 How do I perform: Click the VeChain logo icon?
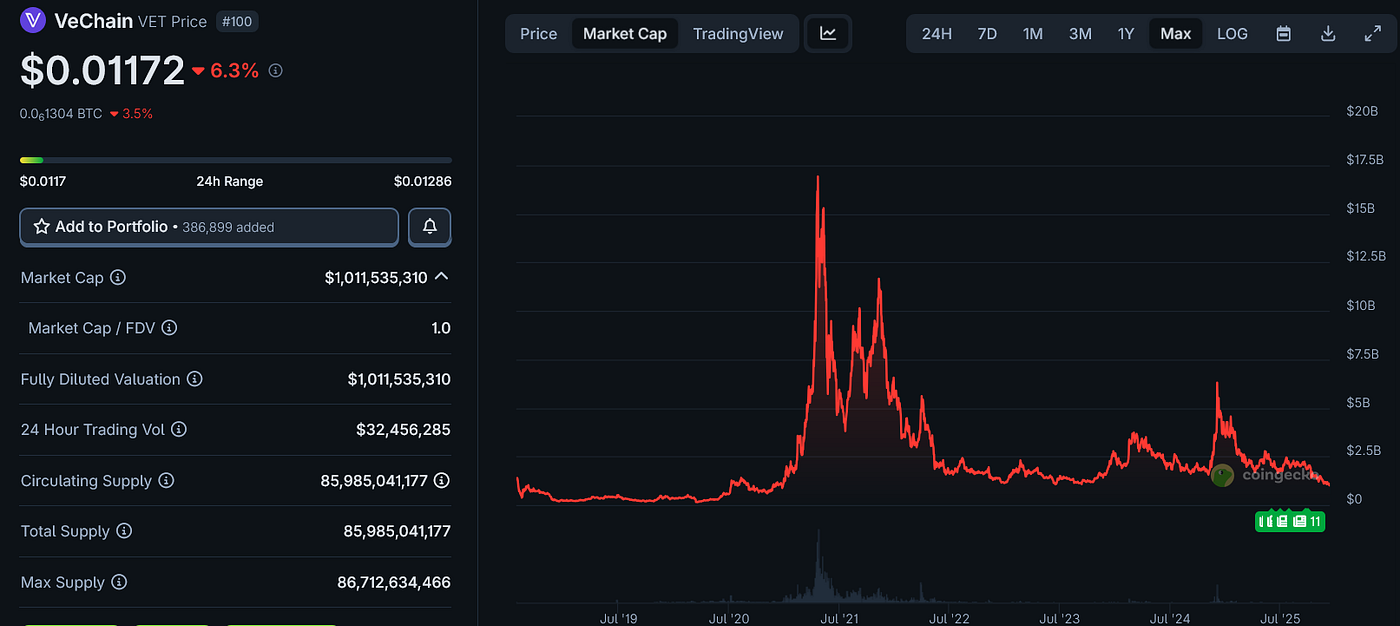pyautogui.click(x=33, y=20)
